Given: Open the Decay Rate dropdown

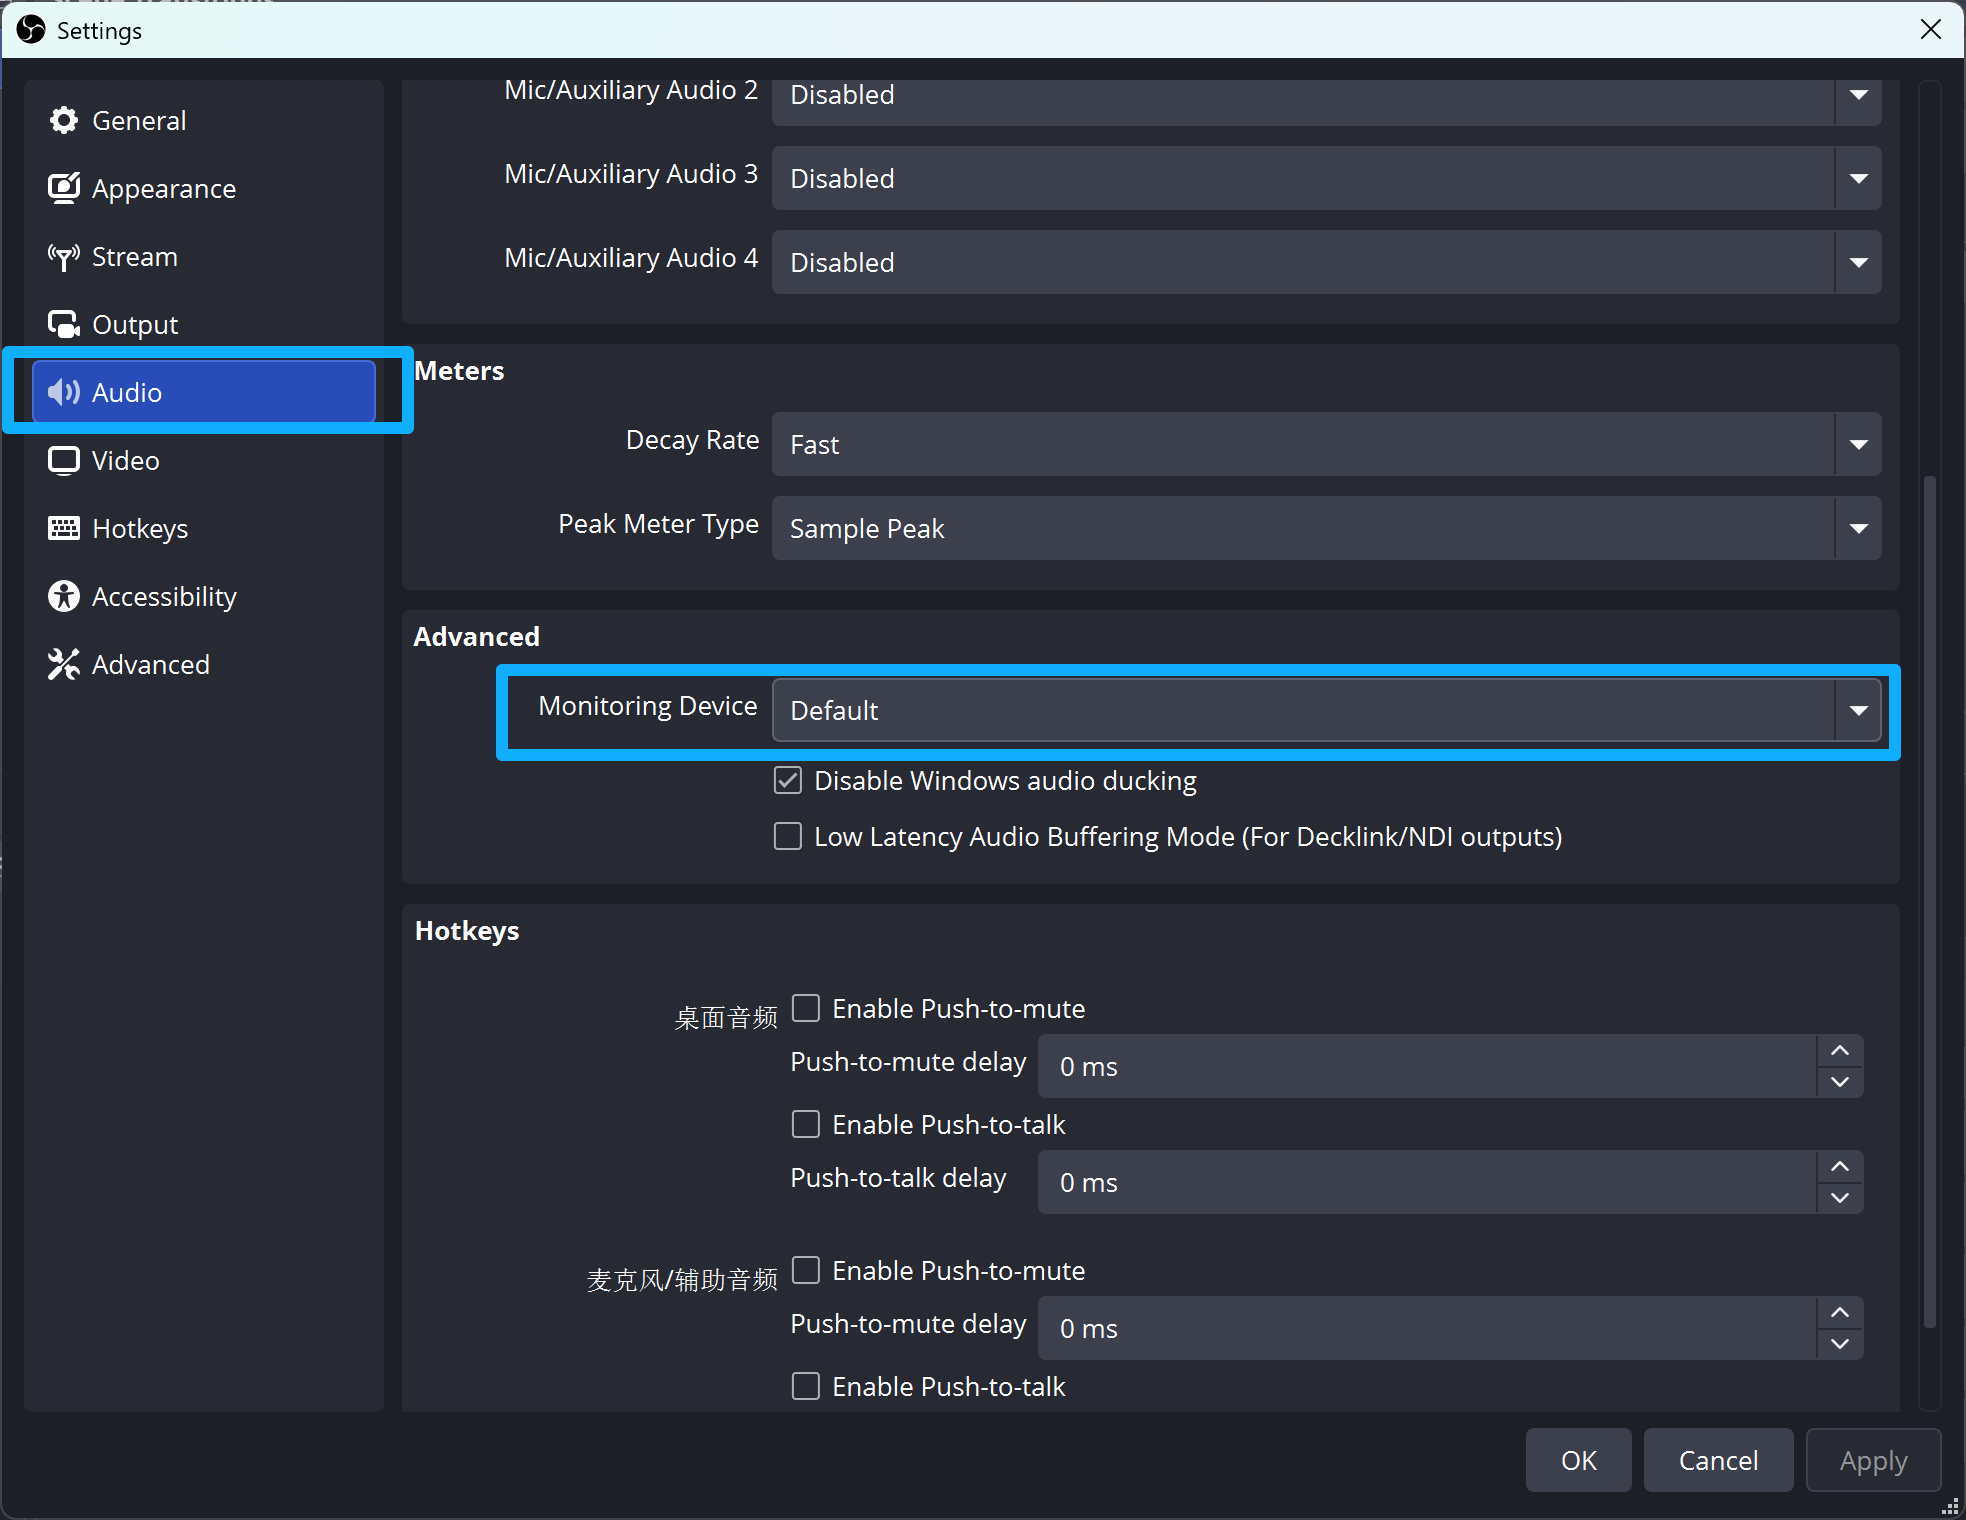Looking at the screenshot, I should tap(1326, 444).
